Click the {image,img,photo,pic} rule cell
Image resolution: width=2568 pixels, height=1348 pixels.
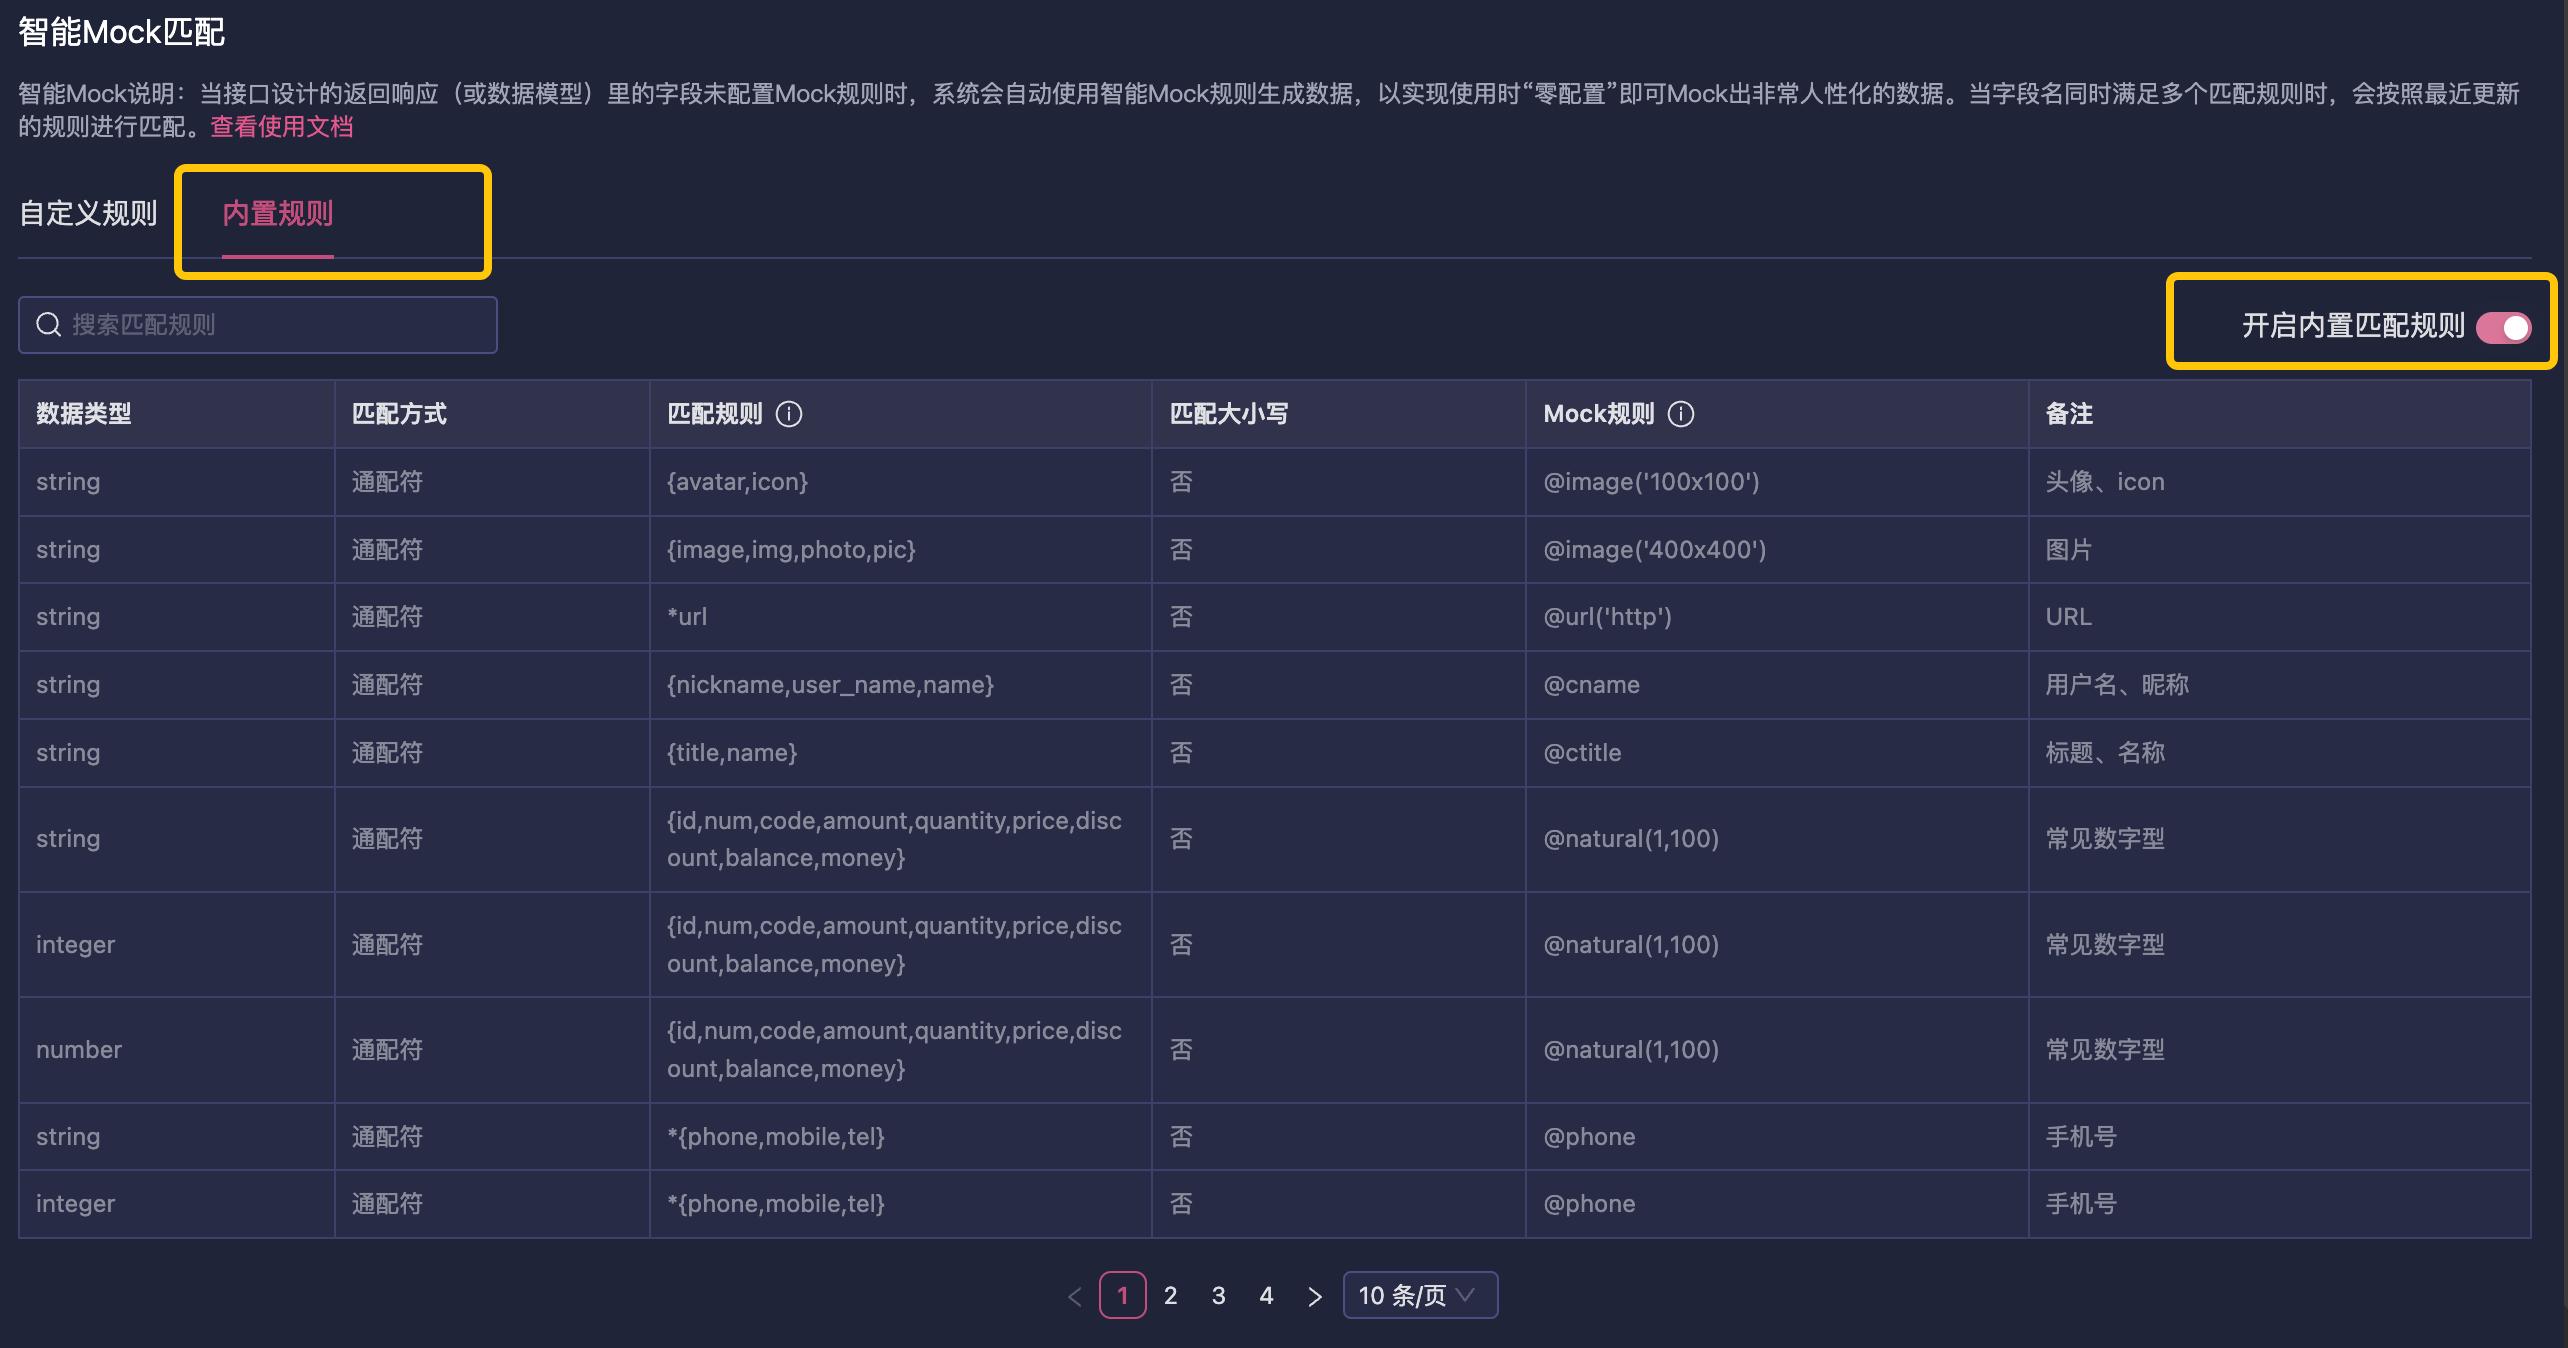pos(901,549)
